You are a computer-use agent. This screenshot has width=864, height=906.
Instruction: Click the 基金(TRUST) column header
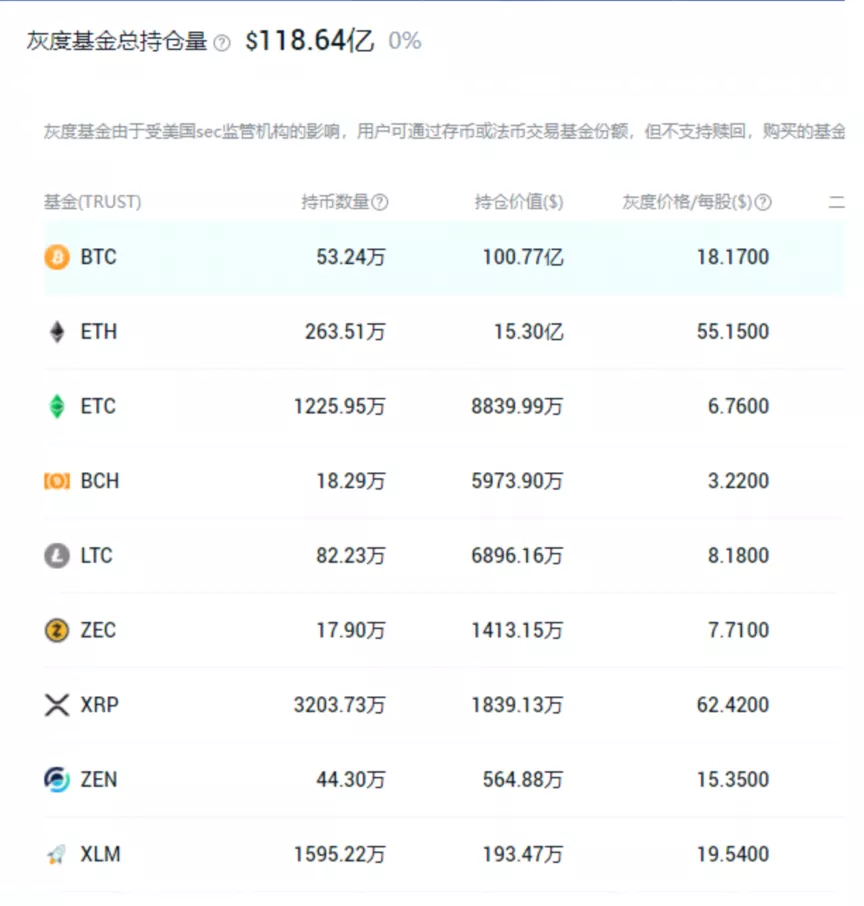tap(92, 202)
